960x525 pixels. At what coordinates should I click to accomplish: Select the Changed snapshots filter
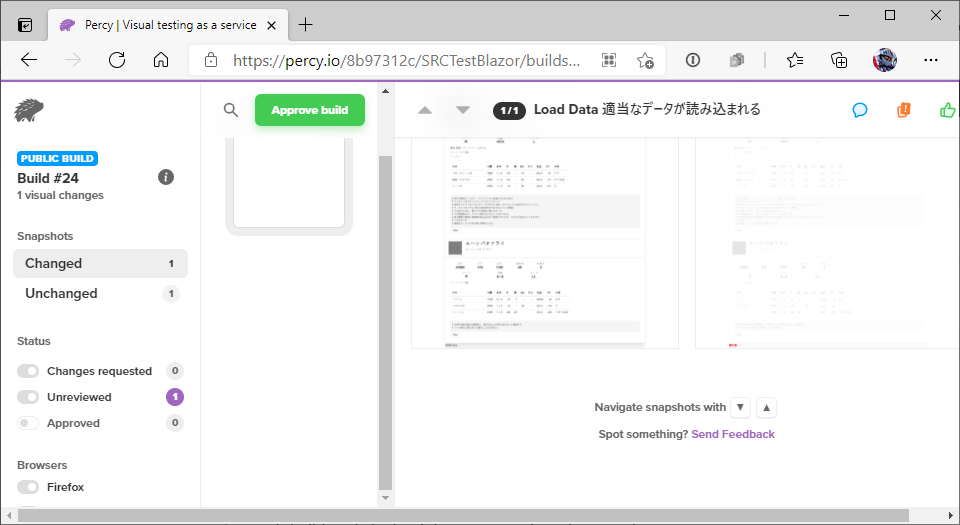[x=100, y=263]
